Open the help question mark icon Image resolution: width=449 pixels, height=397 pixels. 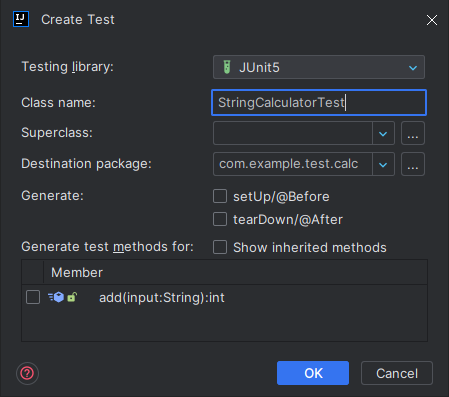click(27, 373)
